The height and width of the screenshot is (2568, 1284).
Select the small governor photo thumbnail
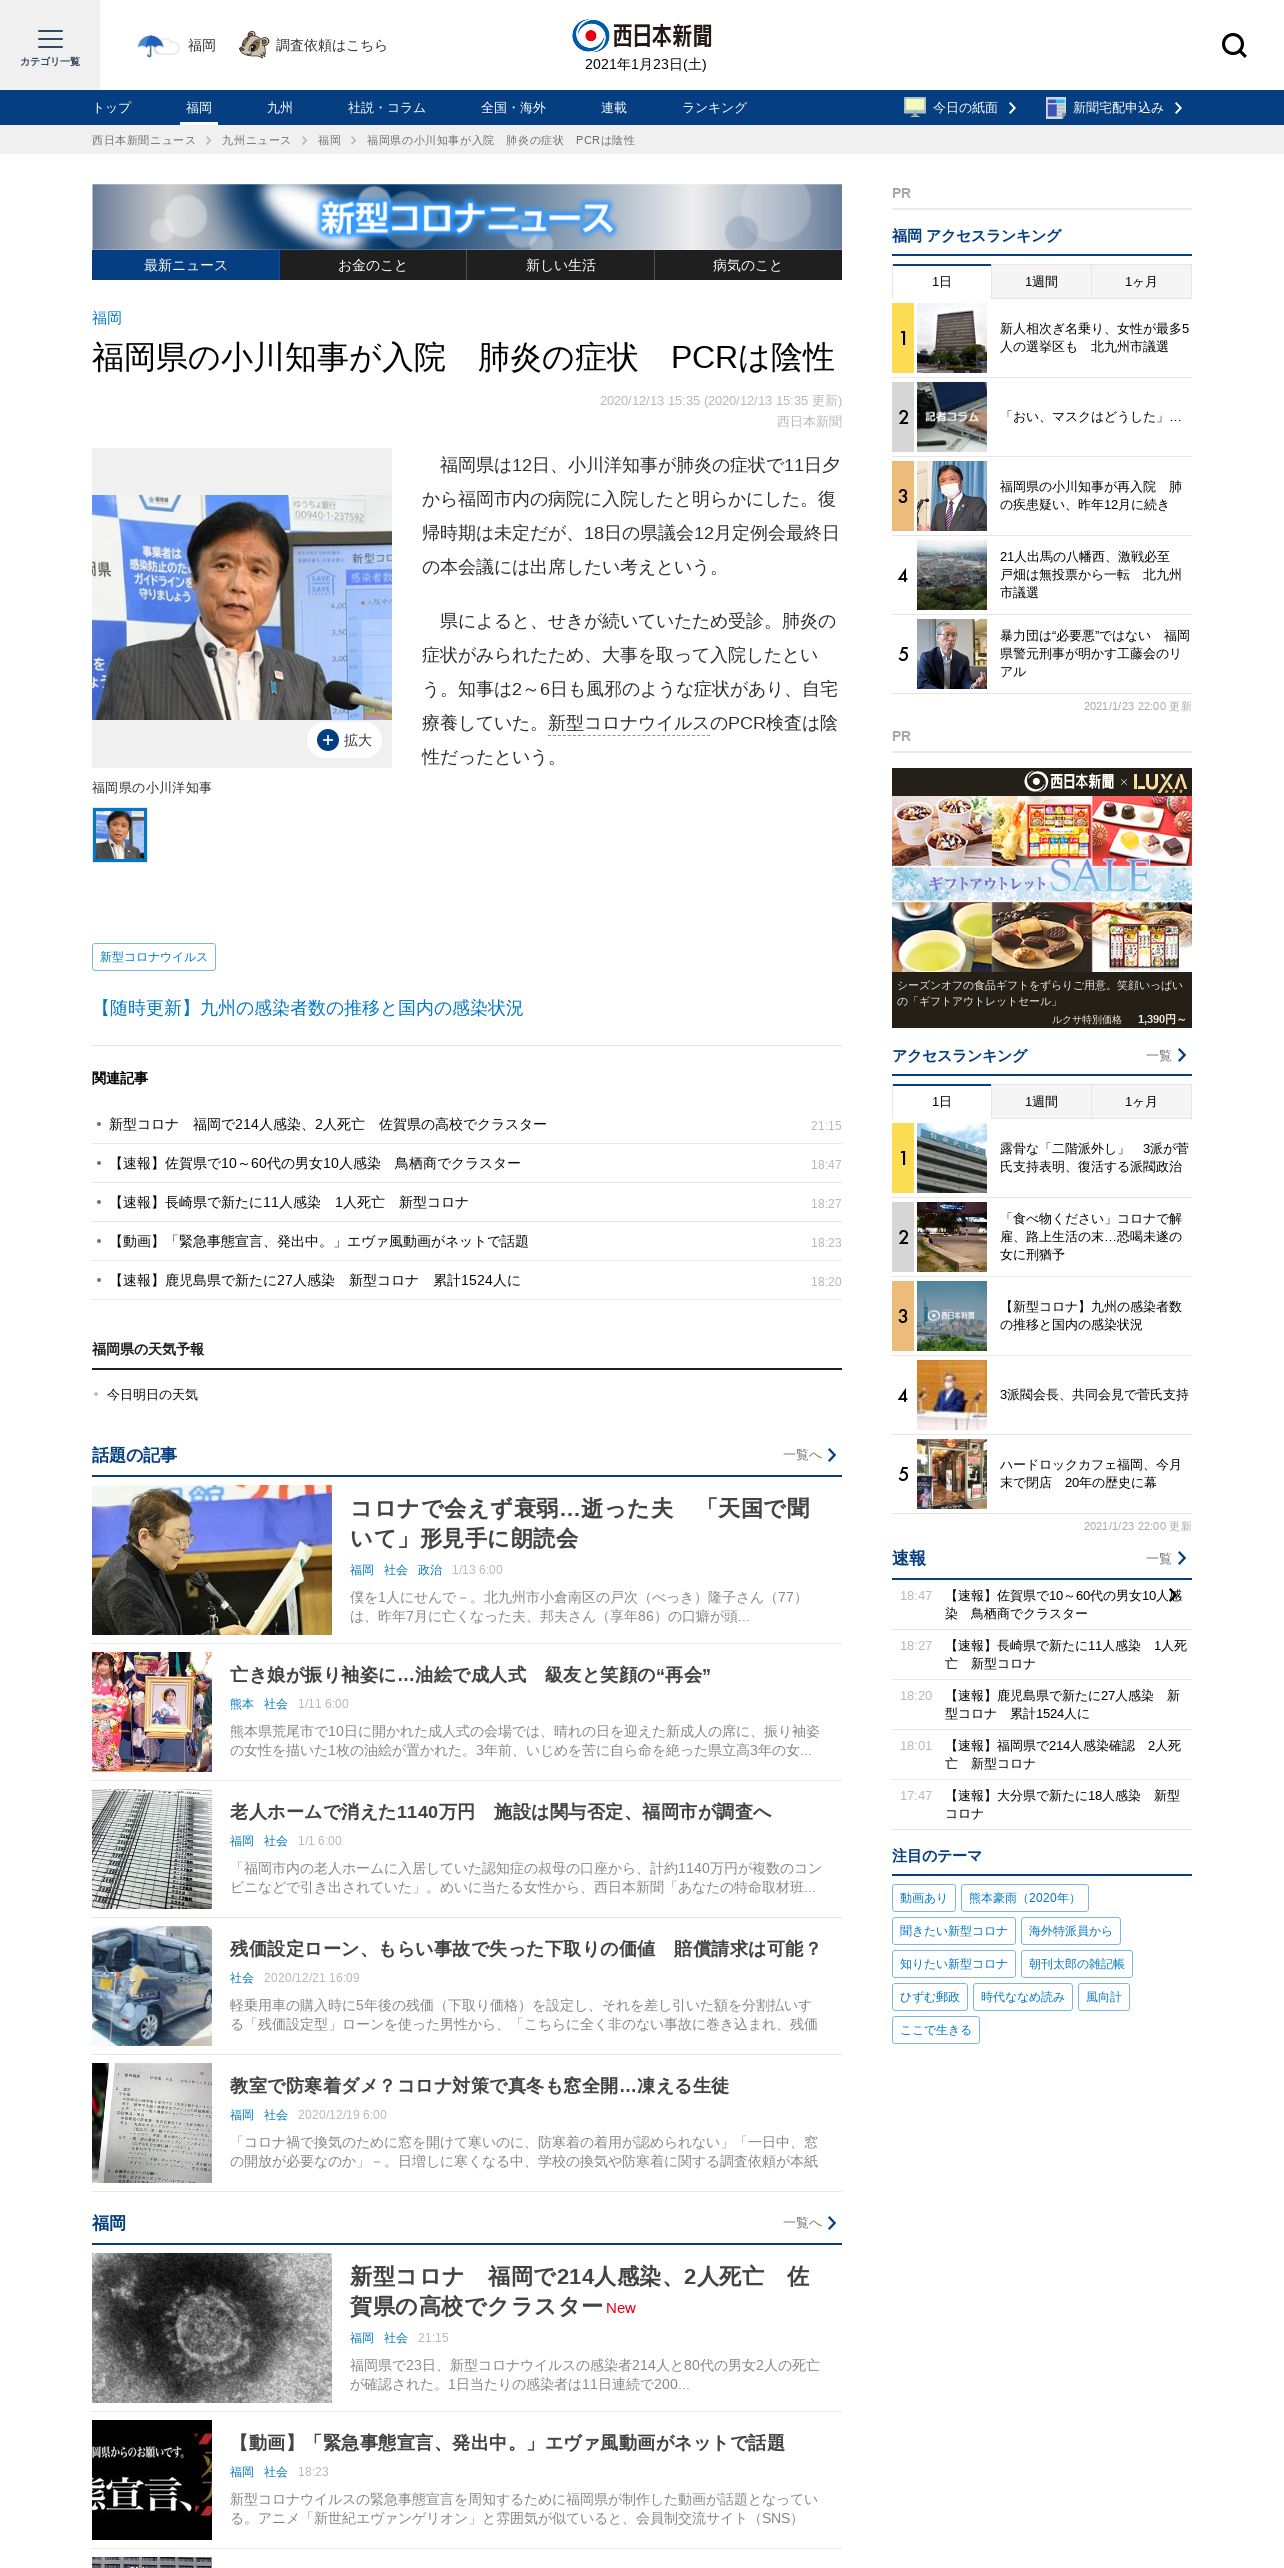click(x=120, y=835)
